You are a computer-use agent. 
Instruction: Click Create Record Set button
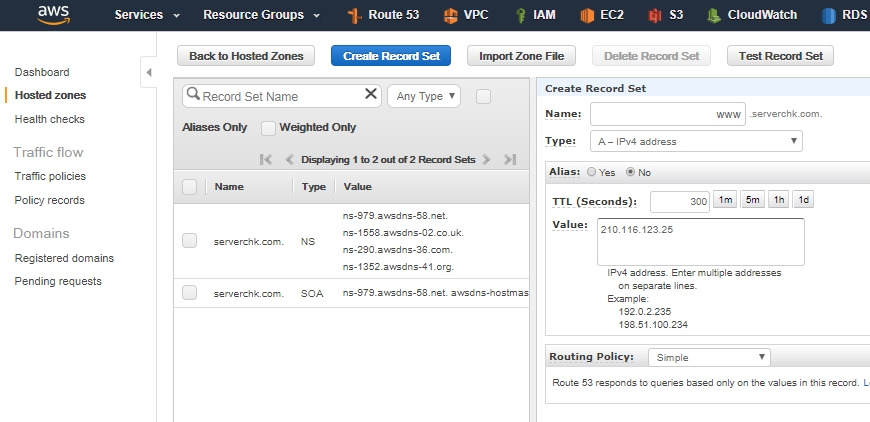tap(391, 55)
